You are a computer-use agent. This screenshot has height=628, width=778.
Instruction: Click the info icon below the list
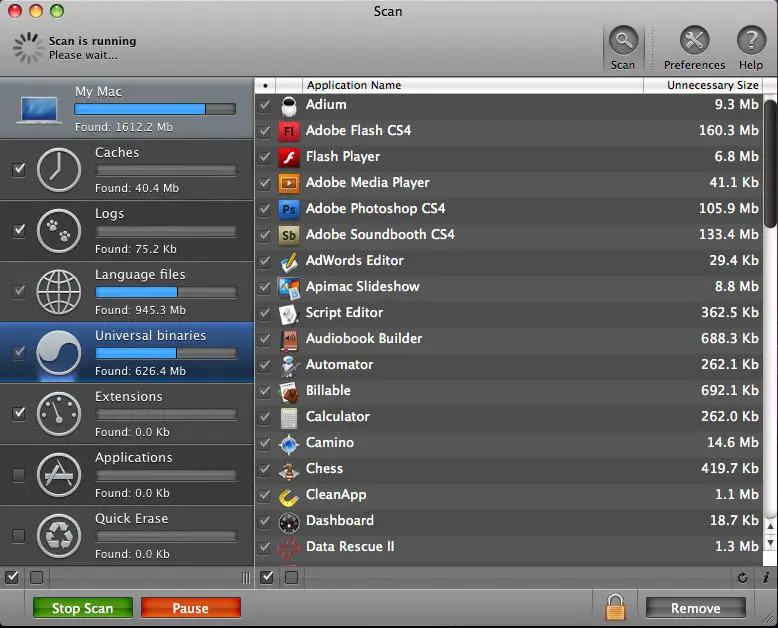point(766,577)
